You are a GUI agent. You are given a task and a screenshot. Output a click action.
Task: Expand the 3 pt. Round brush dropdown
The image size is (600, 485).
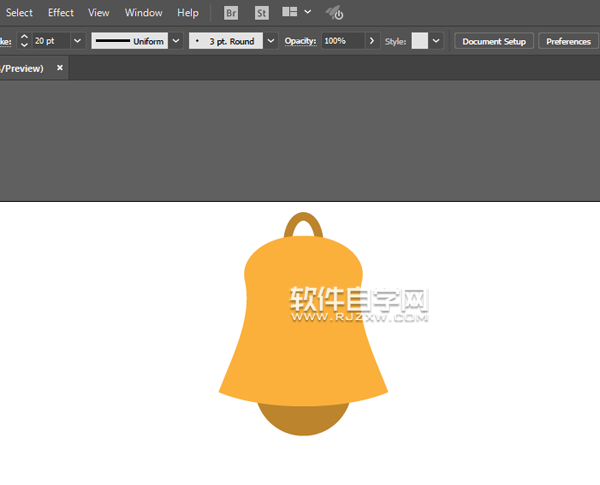click(271, 41)
